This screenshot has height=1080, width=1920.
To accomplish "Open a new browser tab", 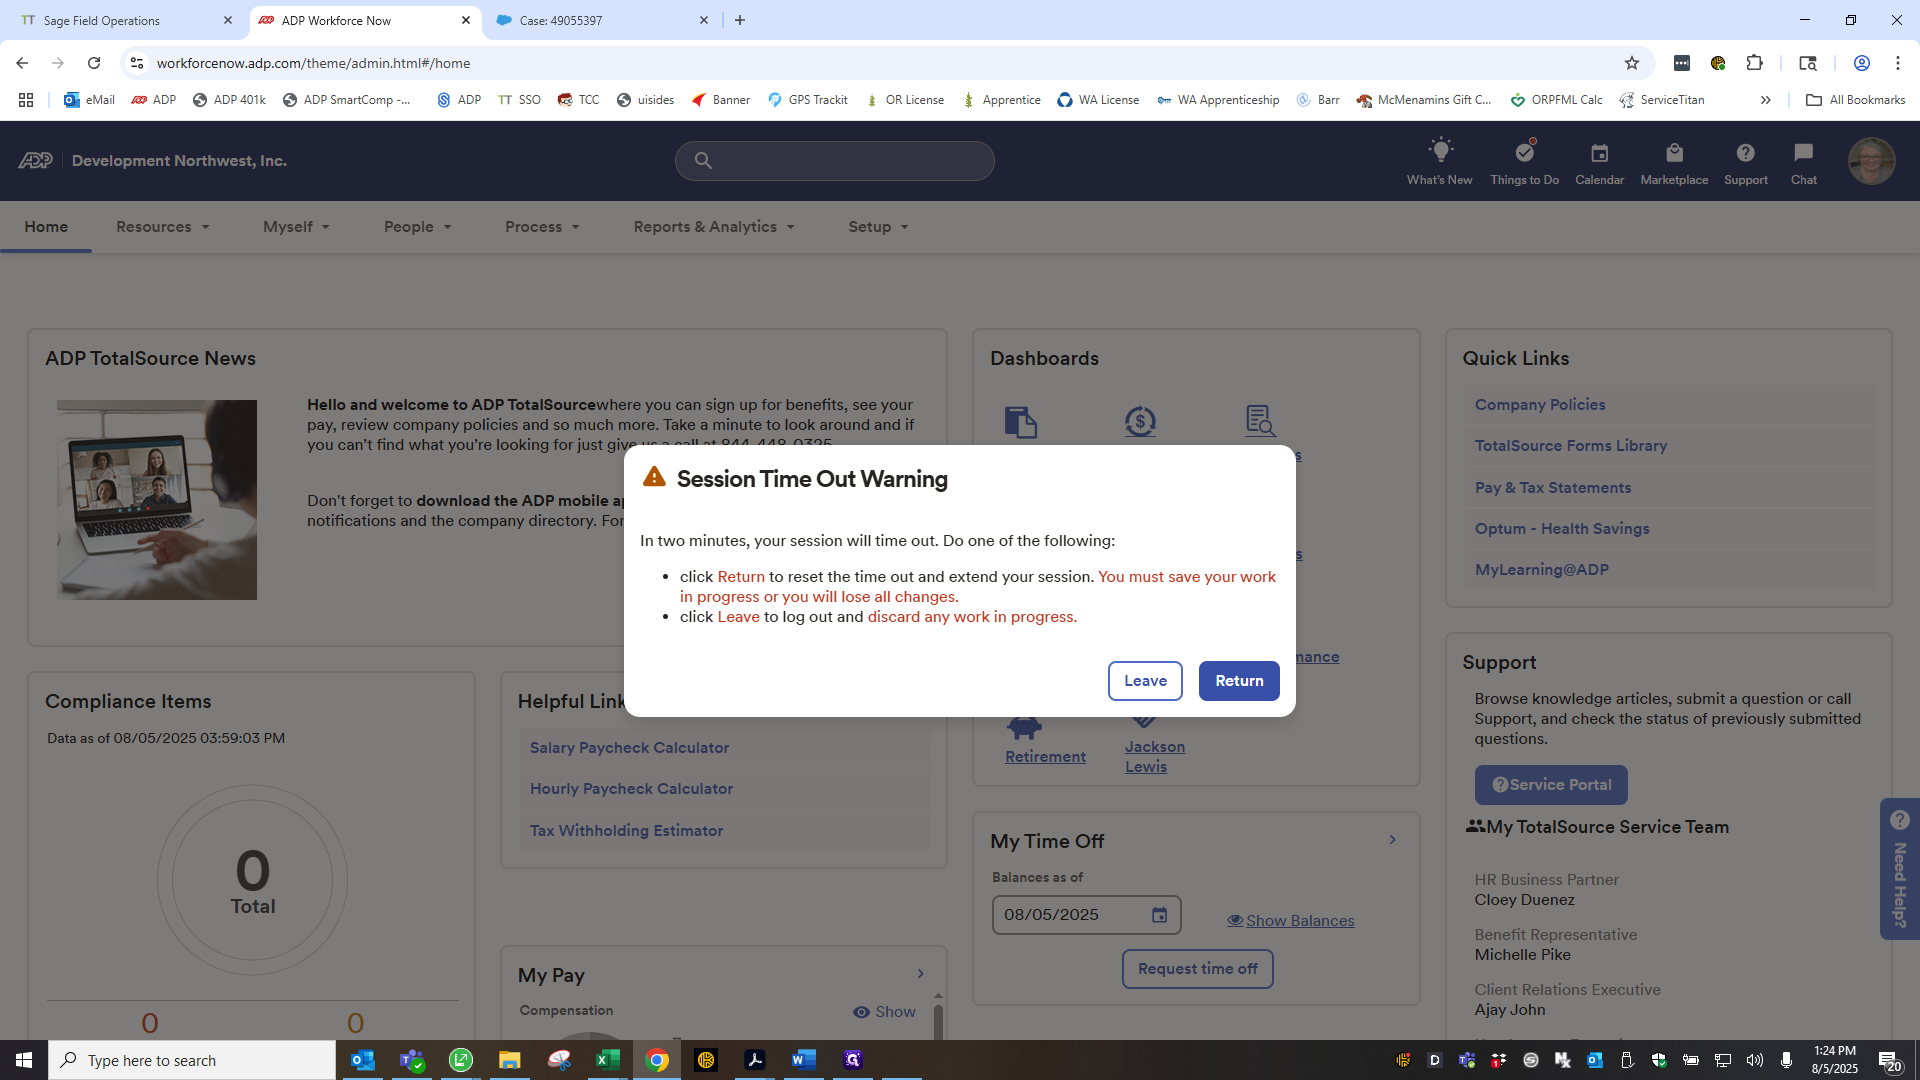I will pos(740,20).
